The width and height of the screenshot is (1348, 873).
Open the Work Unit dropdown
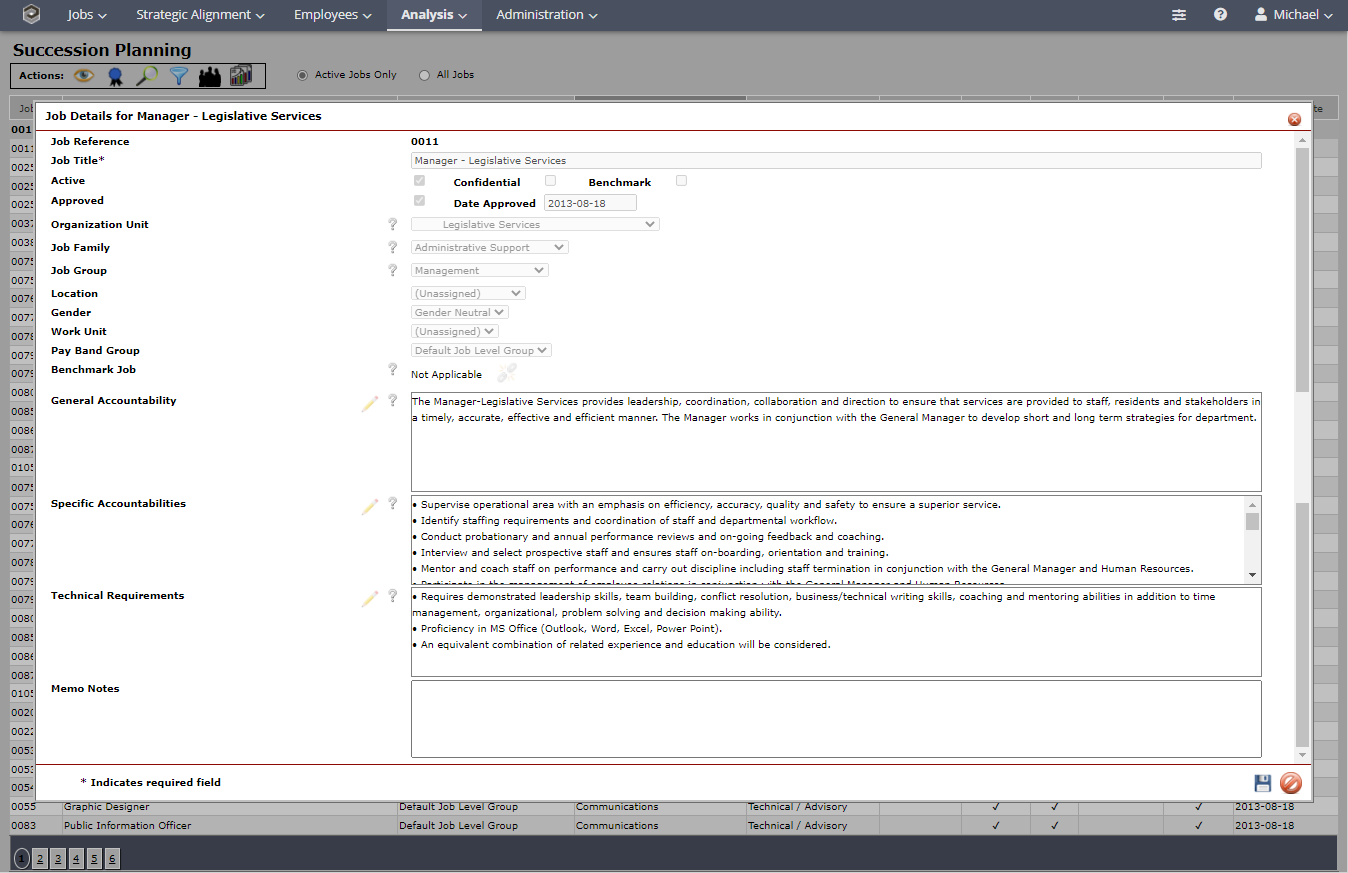click(455, 331)
